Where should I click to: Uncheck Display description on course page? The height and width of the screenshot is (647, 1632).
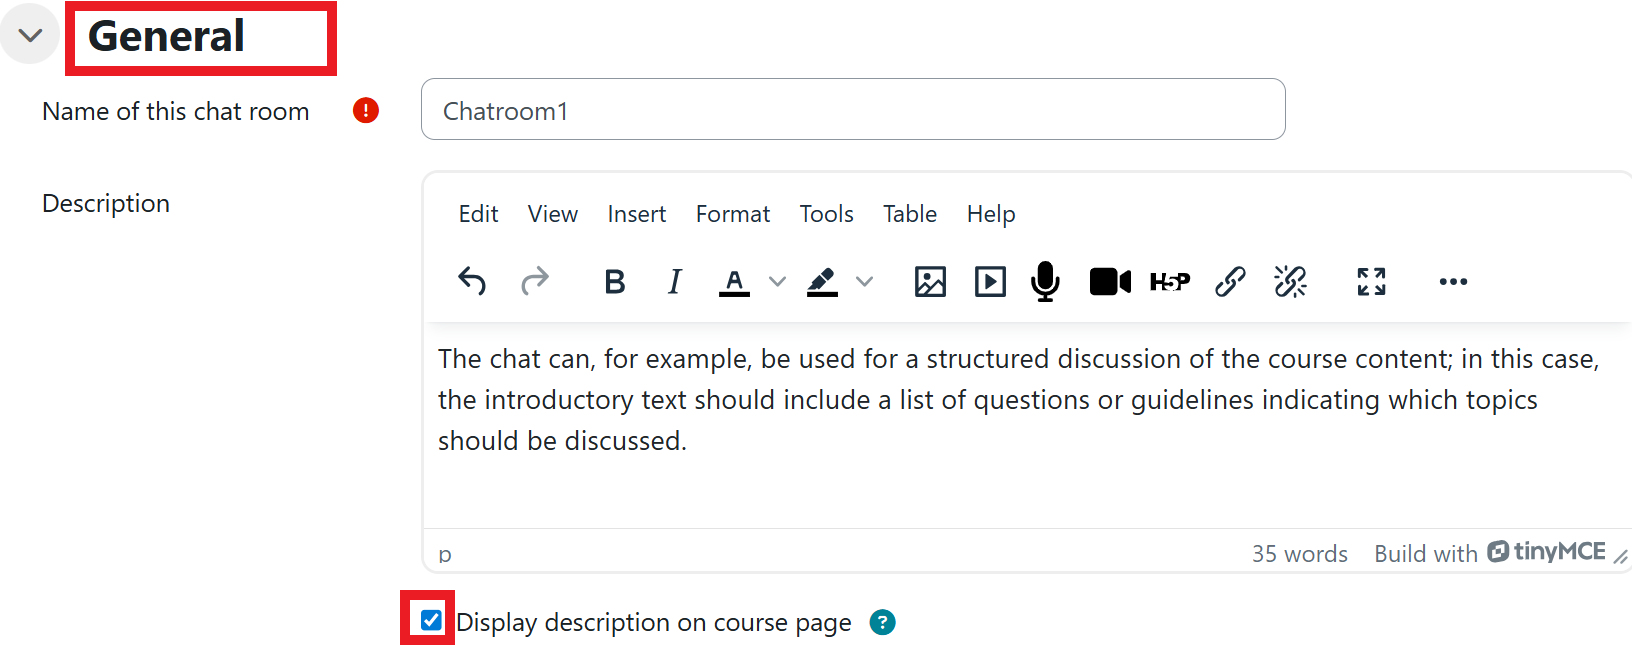[431, 620]
